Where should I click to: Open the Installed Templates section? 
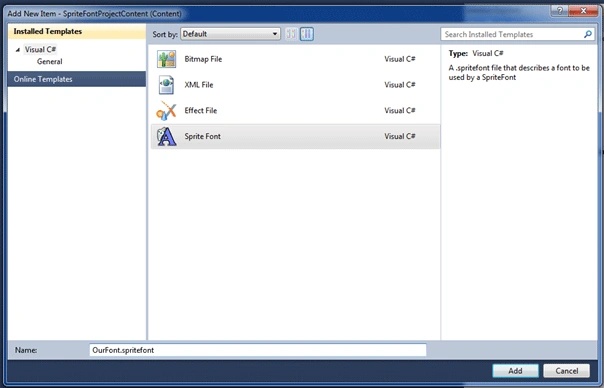click(77, 31)
